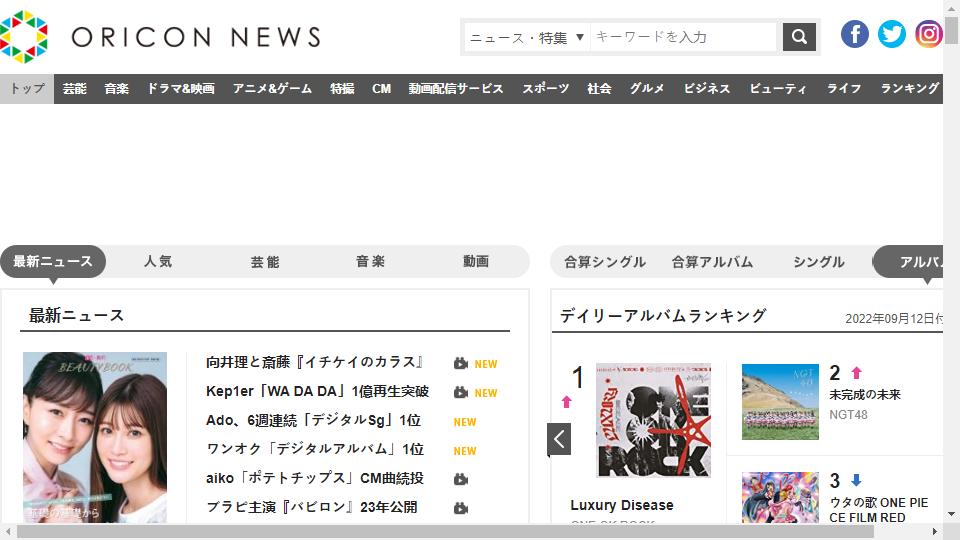
Task: Open the Luxury Disease album link
Action: pyautogui.click(x=621, y=505)
